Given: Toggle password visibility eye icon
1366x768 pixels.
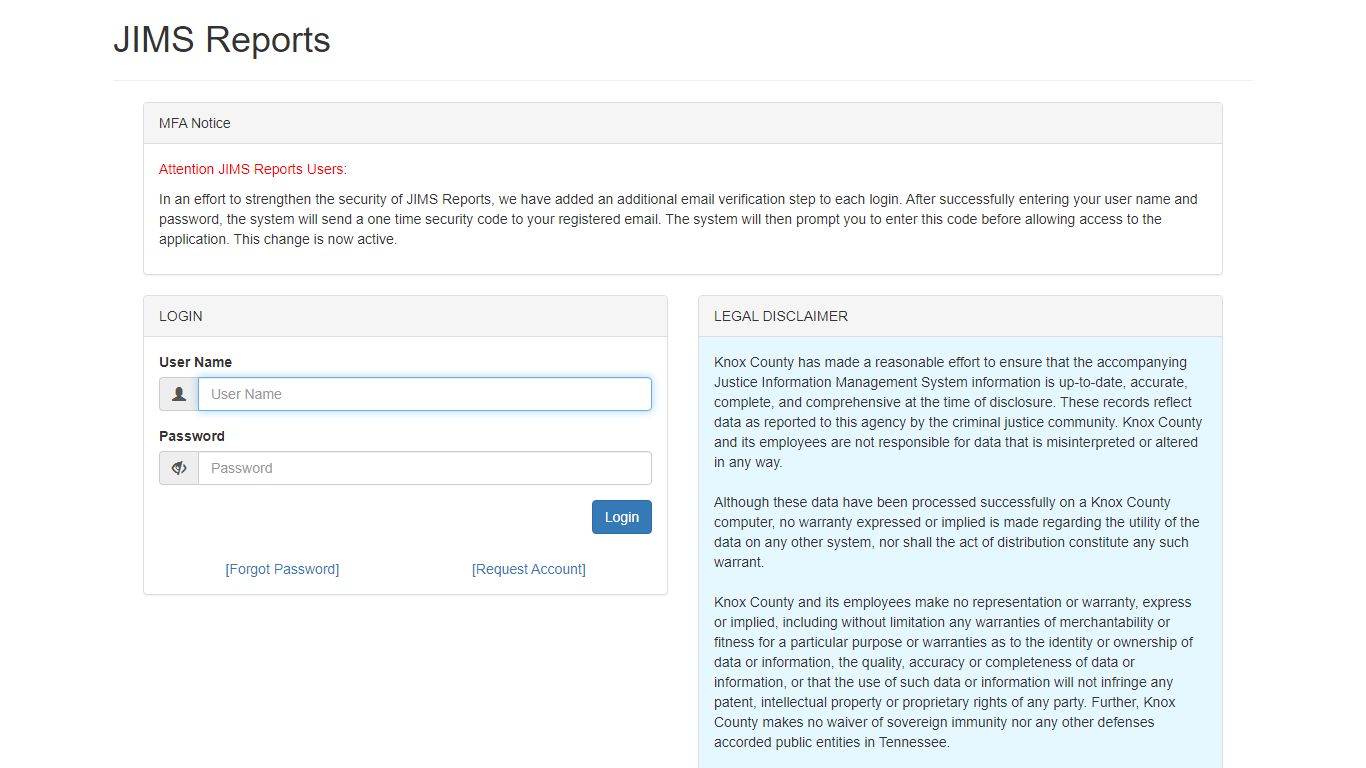Looking at the screenshot, I should tap(179, 468).
